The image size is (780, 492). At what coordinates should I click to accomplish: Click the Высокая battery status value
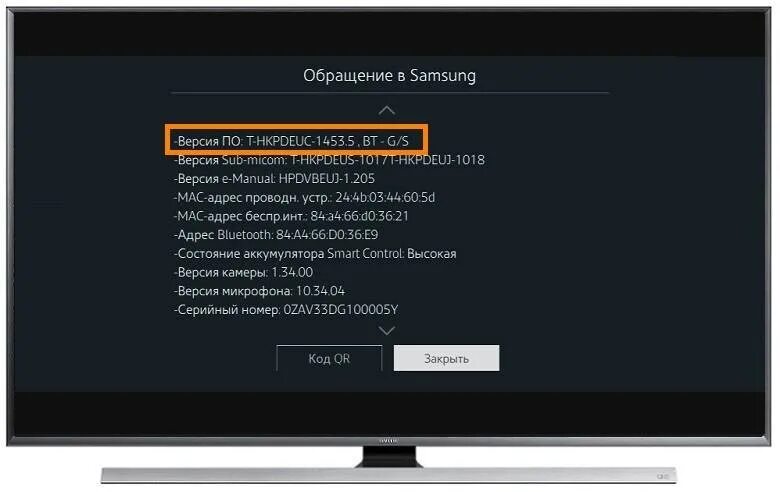coord(432,254)
